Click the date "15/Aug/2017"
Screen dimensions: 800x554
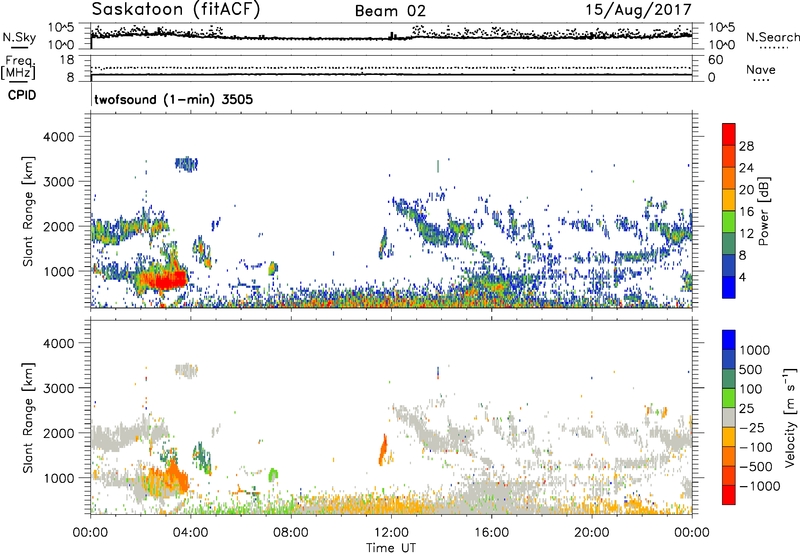pos(639,10)
